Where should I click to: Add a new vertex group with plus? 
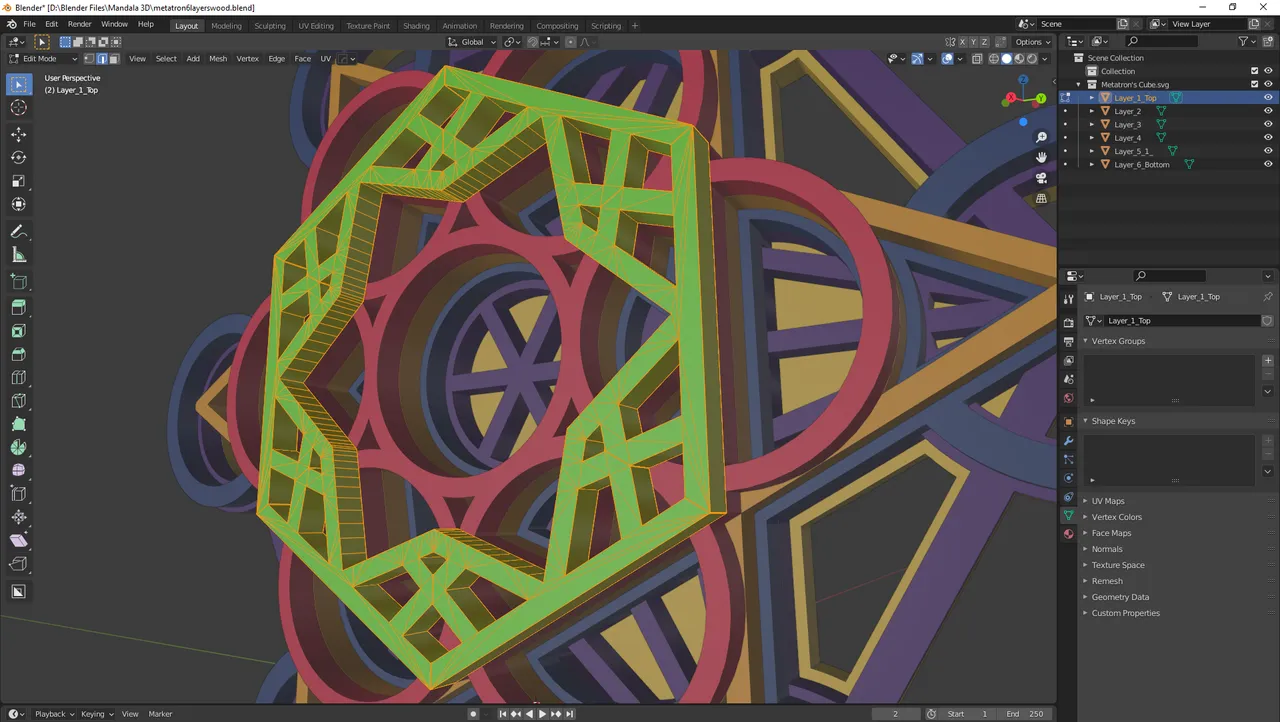[1268, 361]
